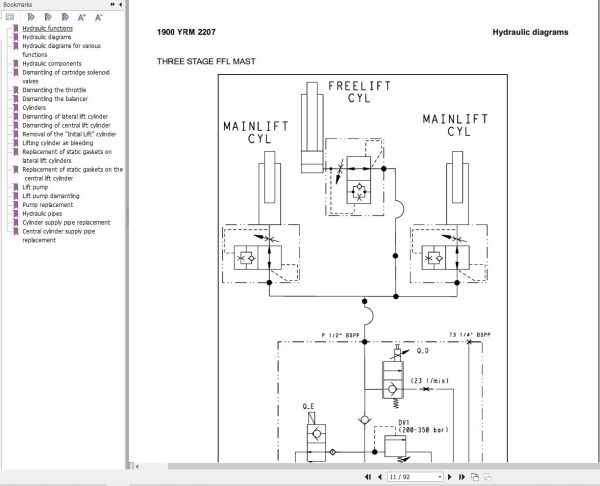600x486 pixels.
Task: Open the Hydraulic diagrams bookmark
Action: click(47, 37)
